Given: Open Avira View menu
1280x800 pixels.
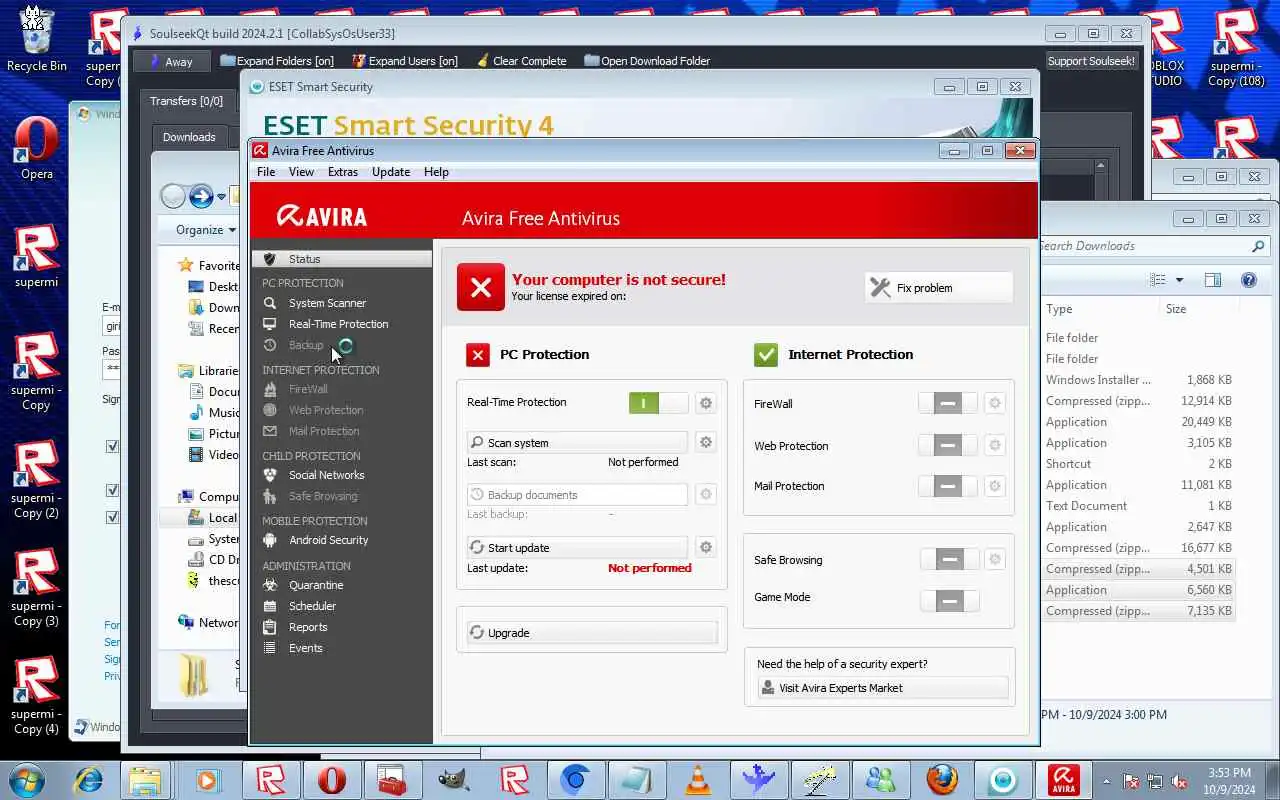Looking at the screenshot, I should pyautogui.click(x=301, y=172).
